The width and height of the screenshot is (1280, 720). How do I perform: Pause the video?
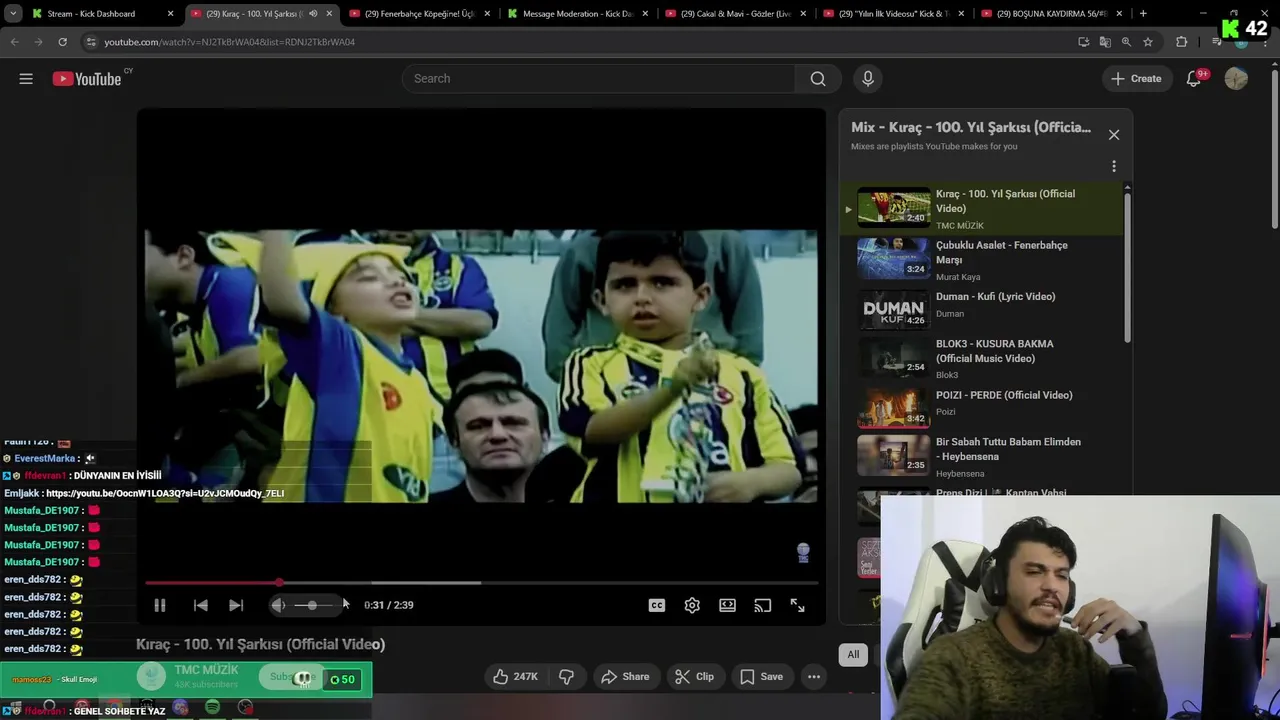tap(160, 605)
